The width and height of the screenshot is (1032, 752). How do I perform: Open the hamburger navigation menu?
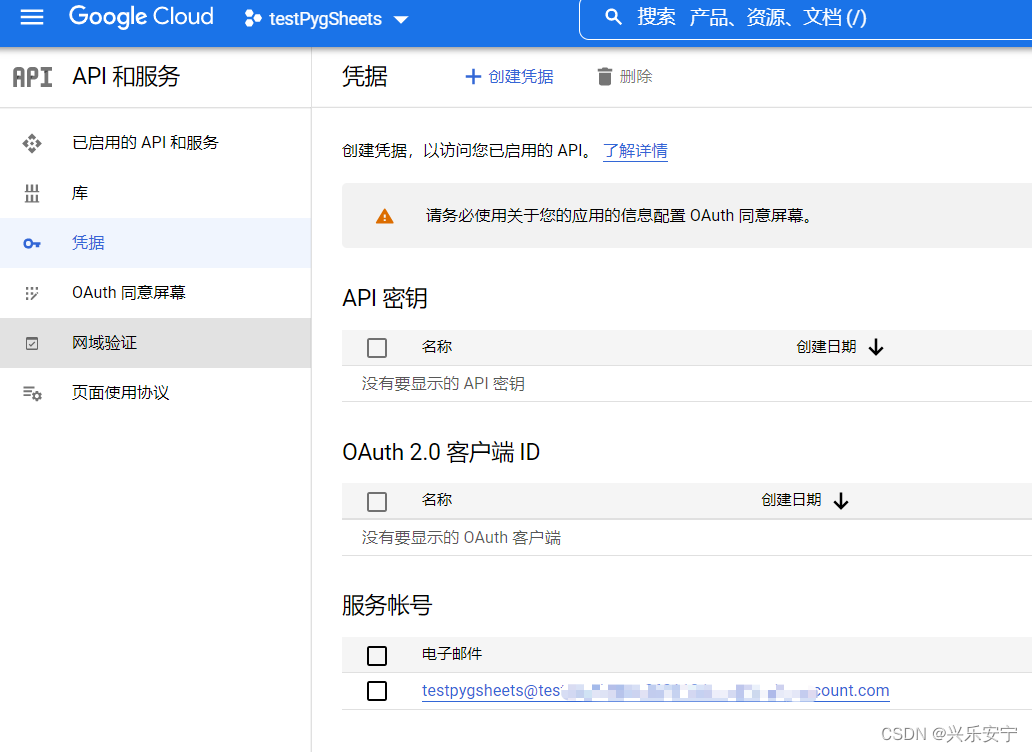[32, 17]
